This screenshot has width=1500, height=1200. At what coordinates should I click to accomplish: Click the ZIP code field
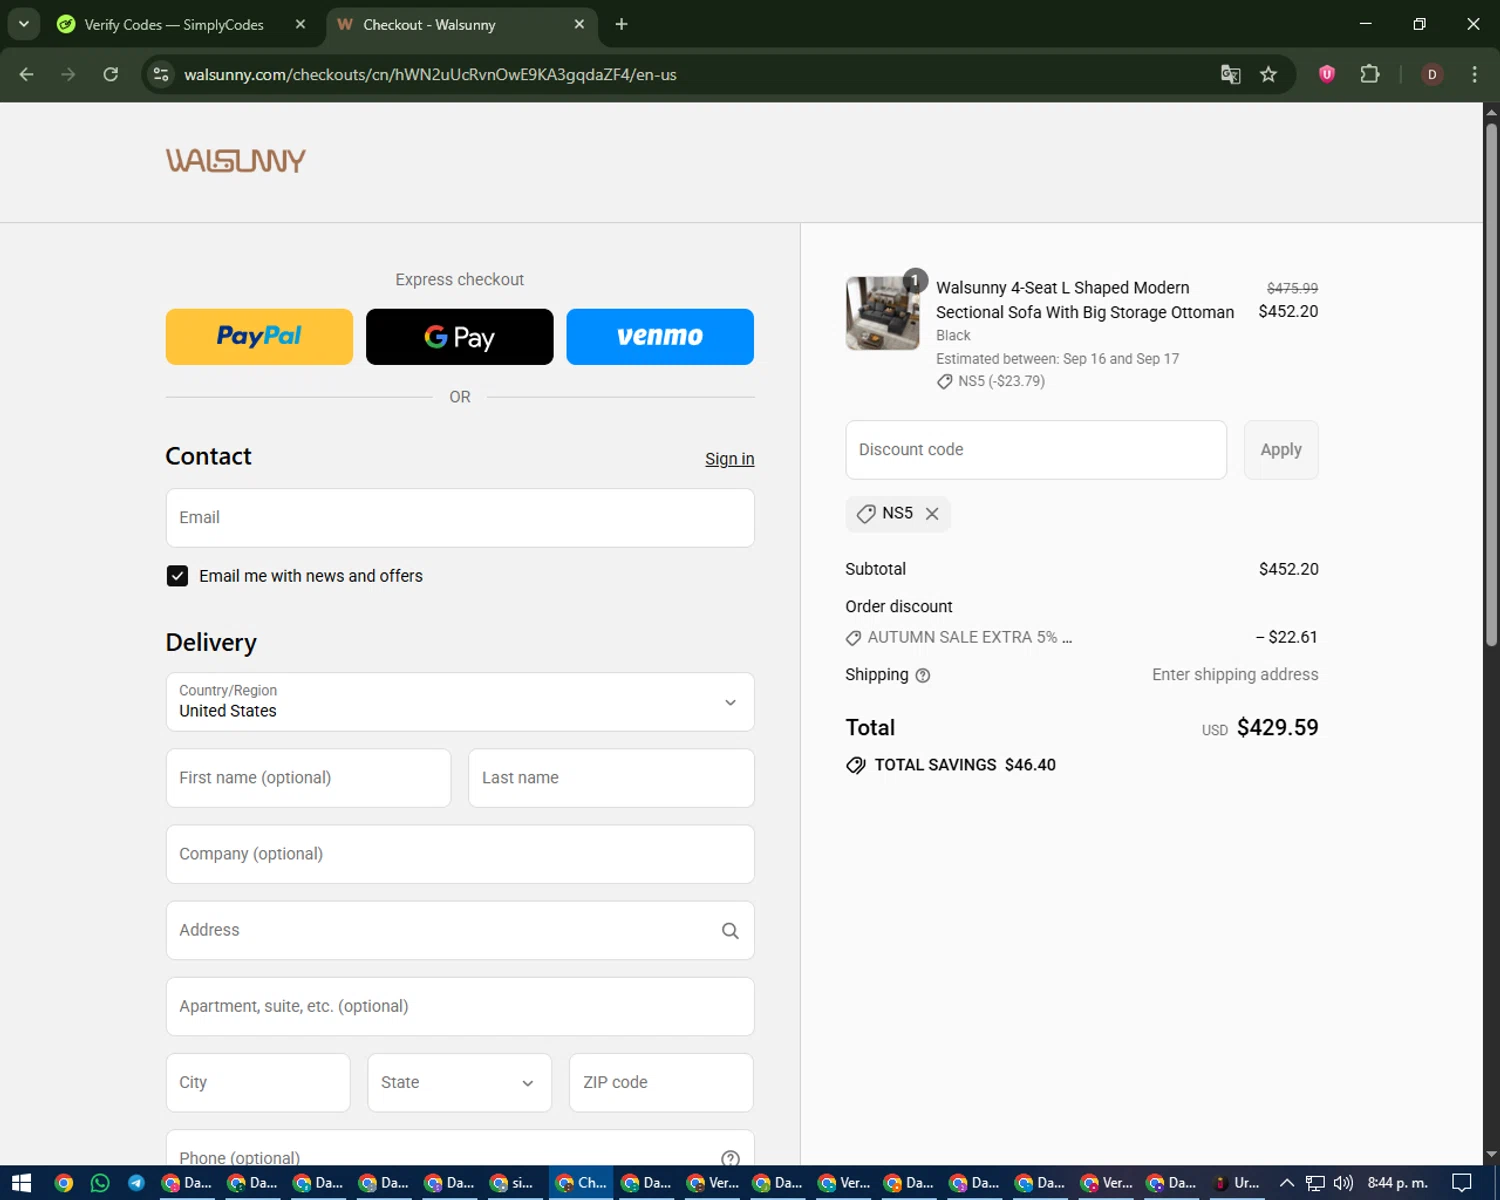pyautogui.click(x=661, y=1082)
